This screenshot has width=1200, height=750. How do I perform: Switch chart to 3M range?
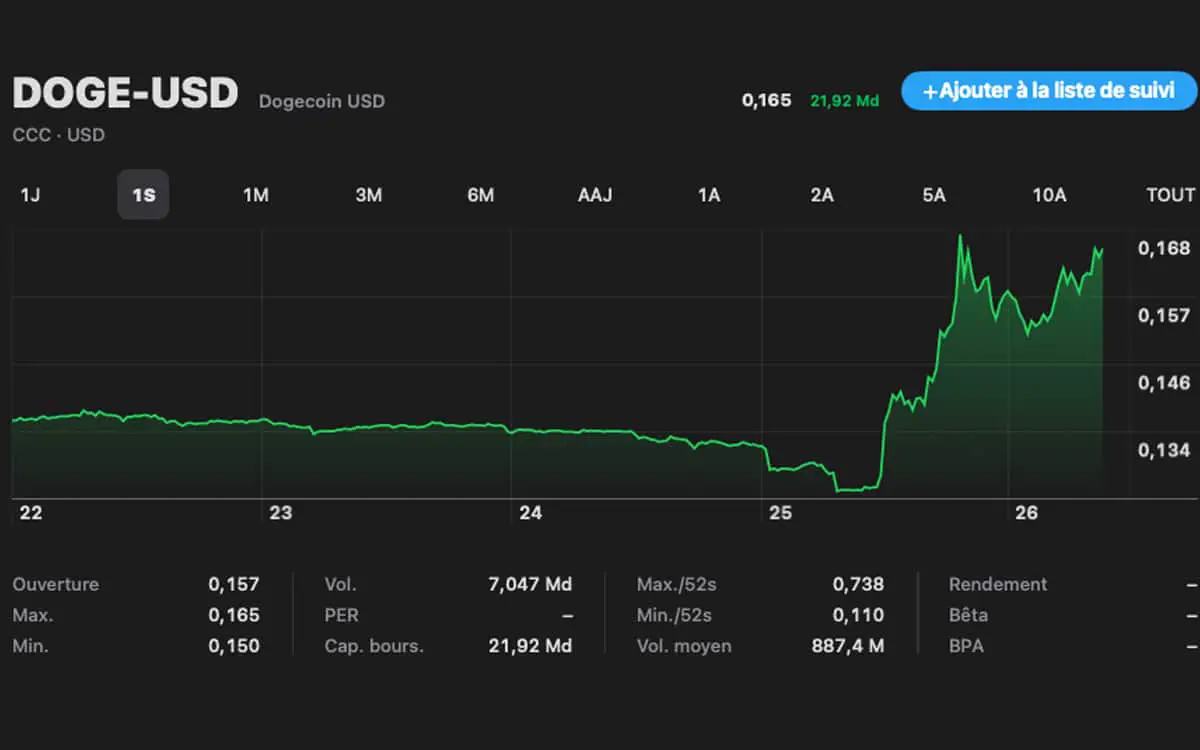pyautogui.click(x=369, y=195)
